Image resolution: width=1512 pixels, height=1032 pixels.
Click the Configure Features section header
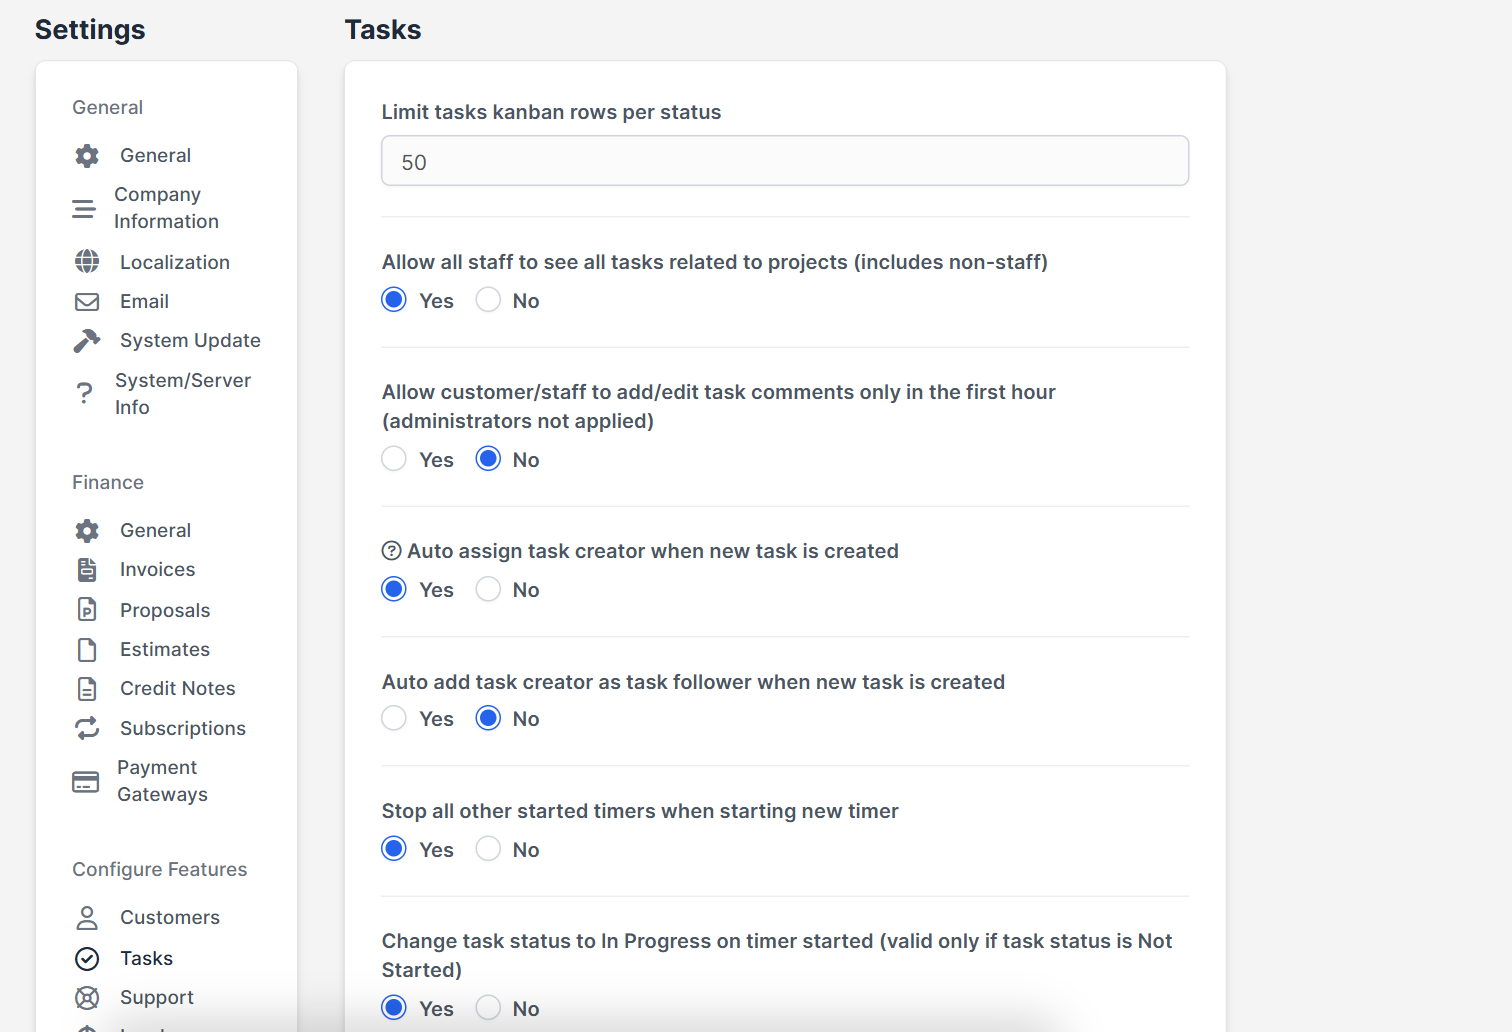(160, 870)
